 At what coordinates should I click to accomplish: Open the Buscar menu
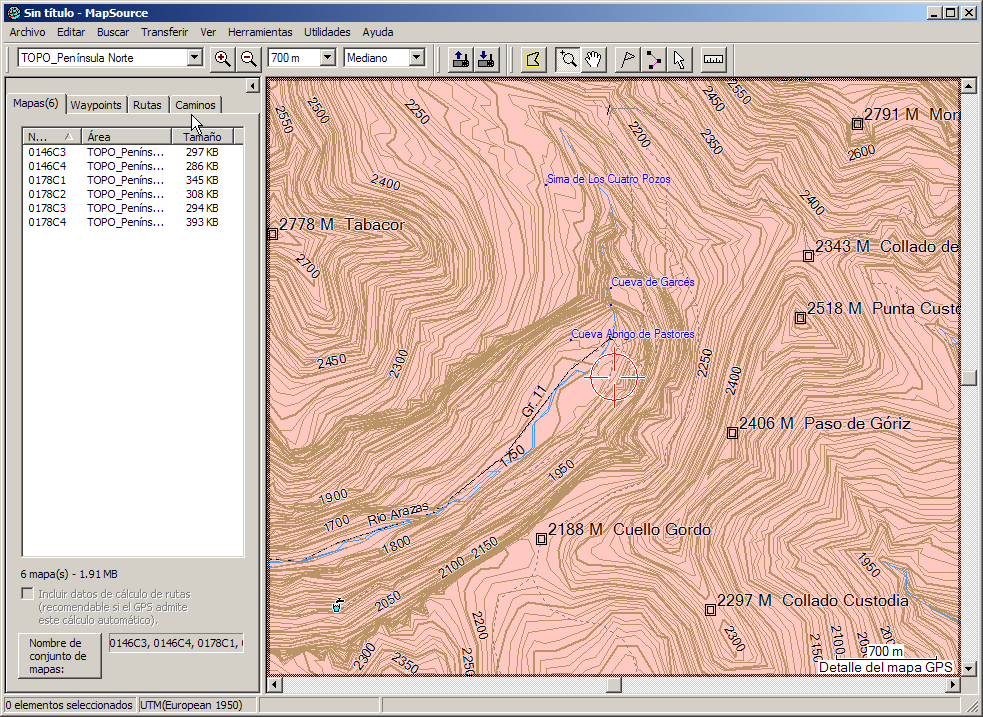point(113,32)
